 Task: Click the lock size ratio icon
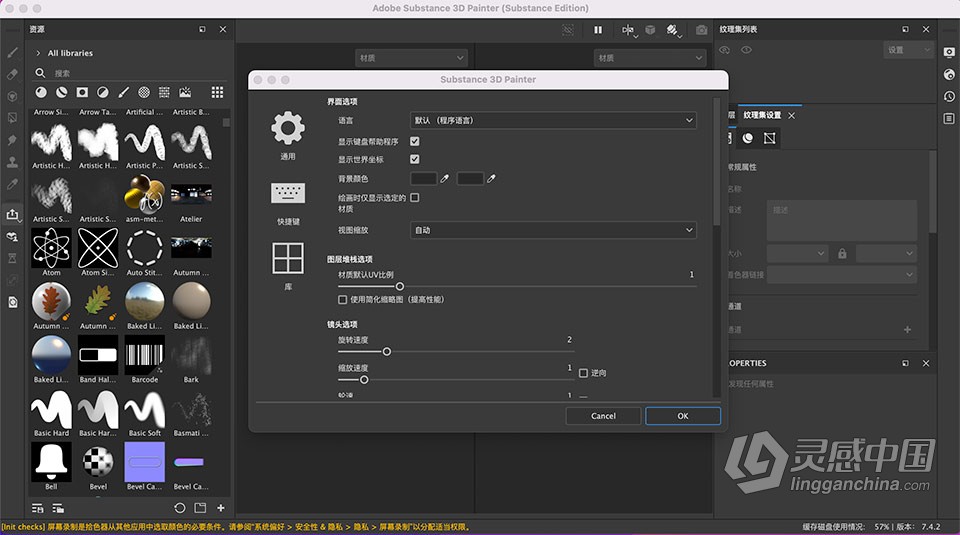(842, 253)
